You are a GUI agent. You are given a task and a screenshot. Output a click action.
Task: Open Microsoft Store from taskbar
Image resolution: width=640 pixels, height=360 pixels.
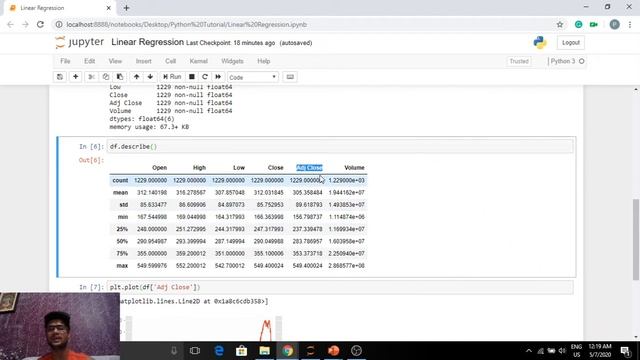click(x=242, y=351)
